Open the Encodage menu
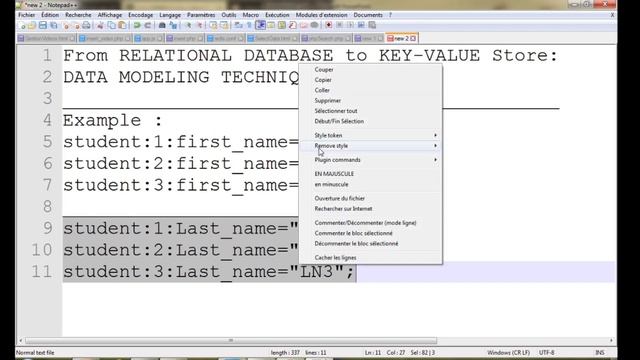This screenshot has height=360, width=640. (140, 15)
